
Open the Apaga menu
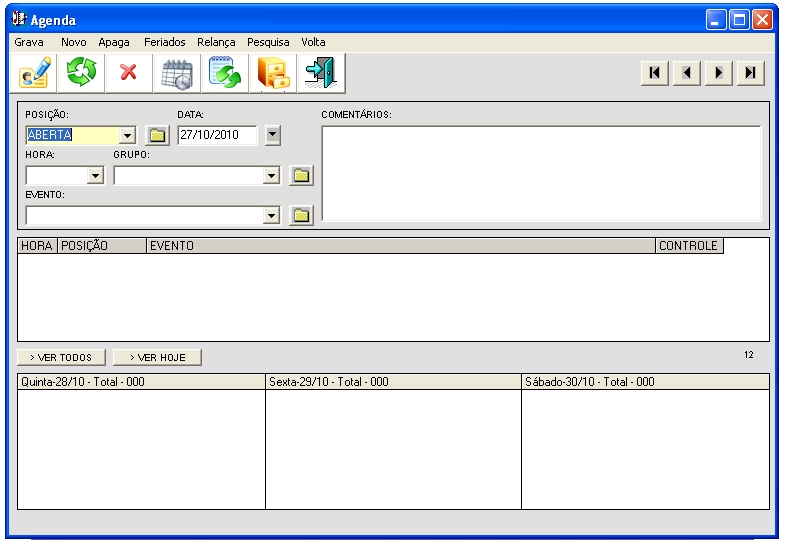tap(114, 42)
